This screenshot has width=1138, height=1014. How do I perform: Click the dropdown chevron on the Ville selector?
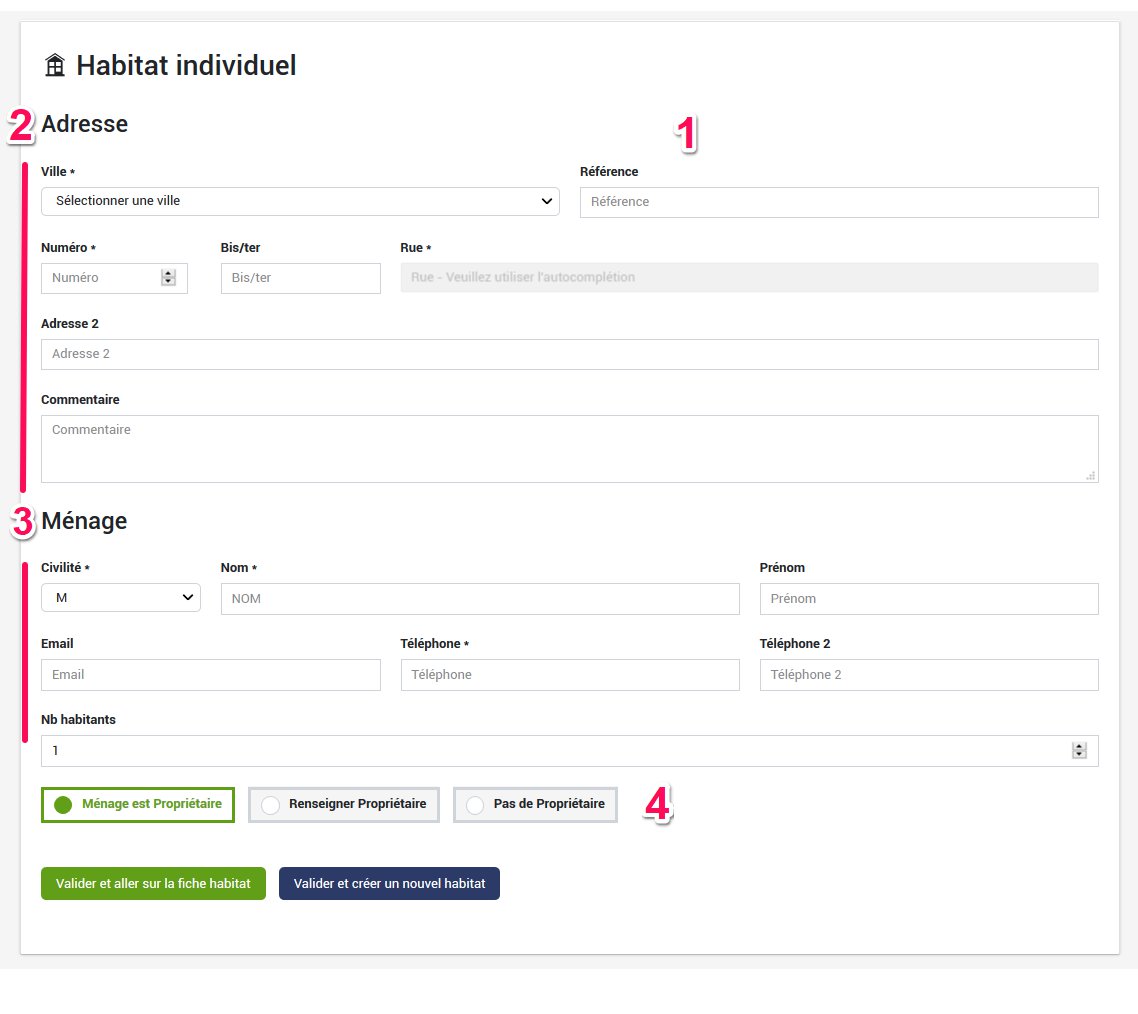tap(549, 201)
